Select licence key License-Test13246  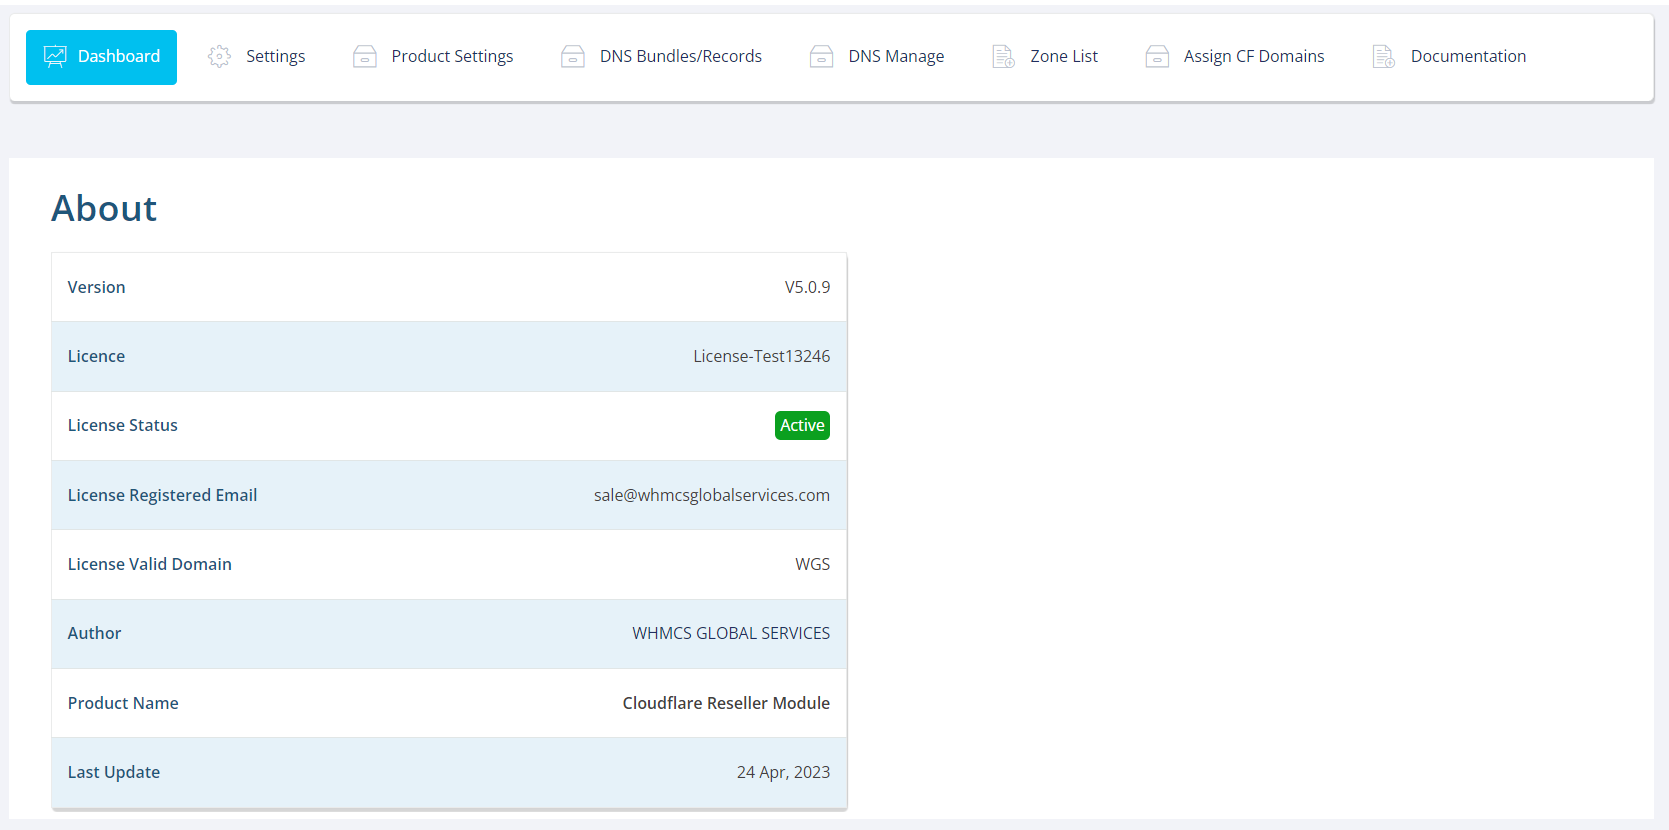pos(762,356)
